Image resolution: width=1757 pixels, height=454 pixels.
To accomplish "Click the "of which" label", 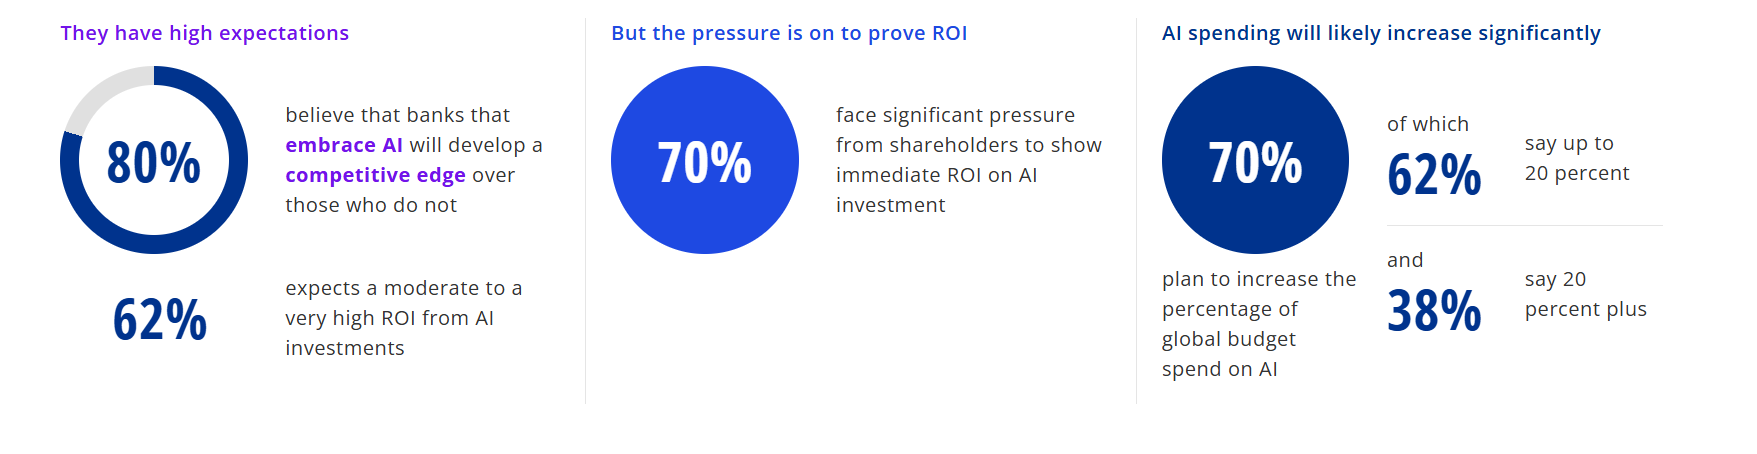I will click(1428, 124).
